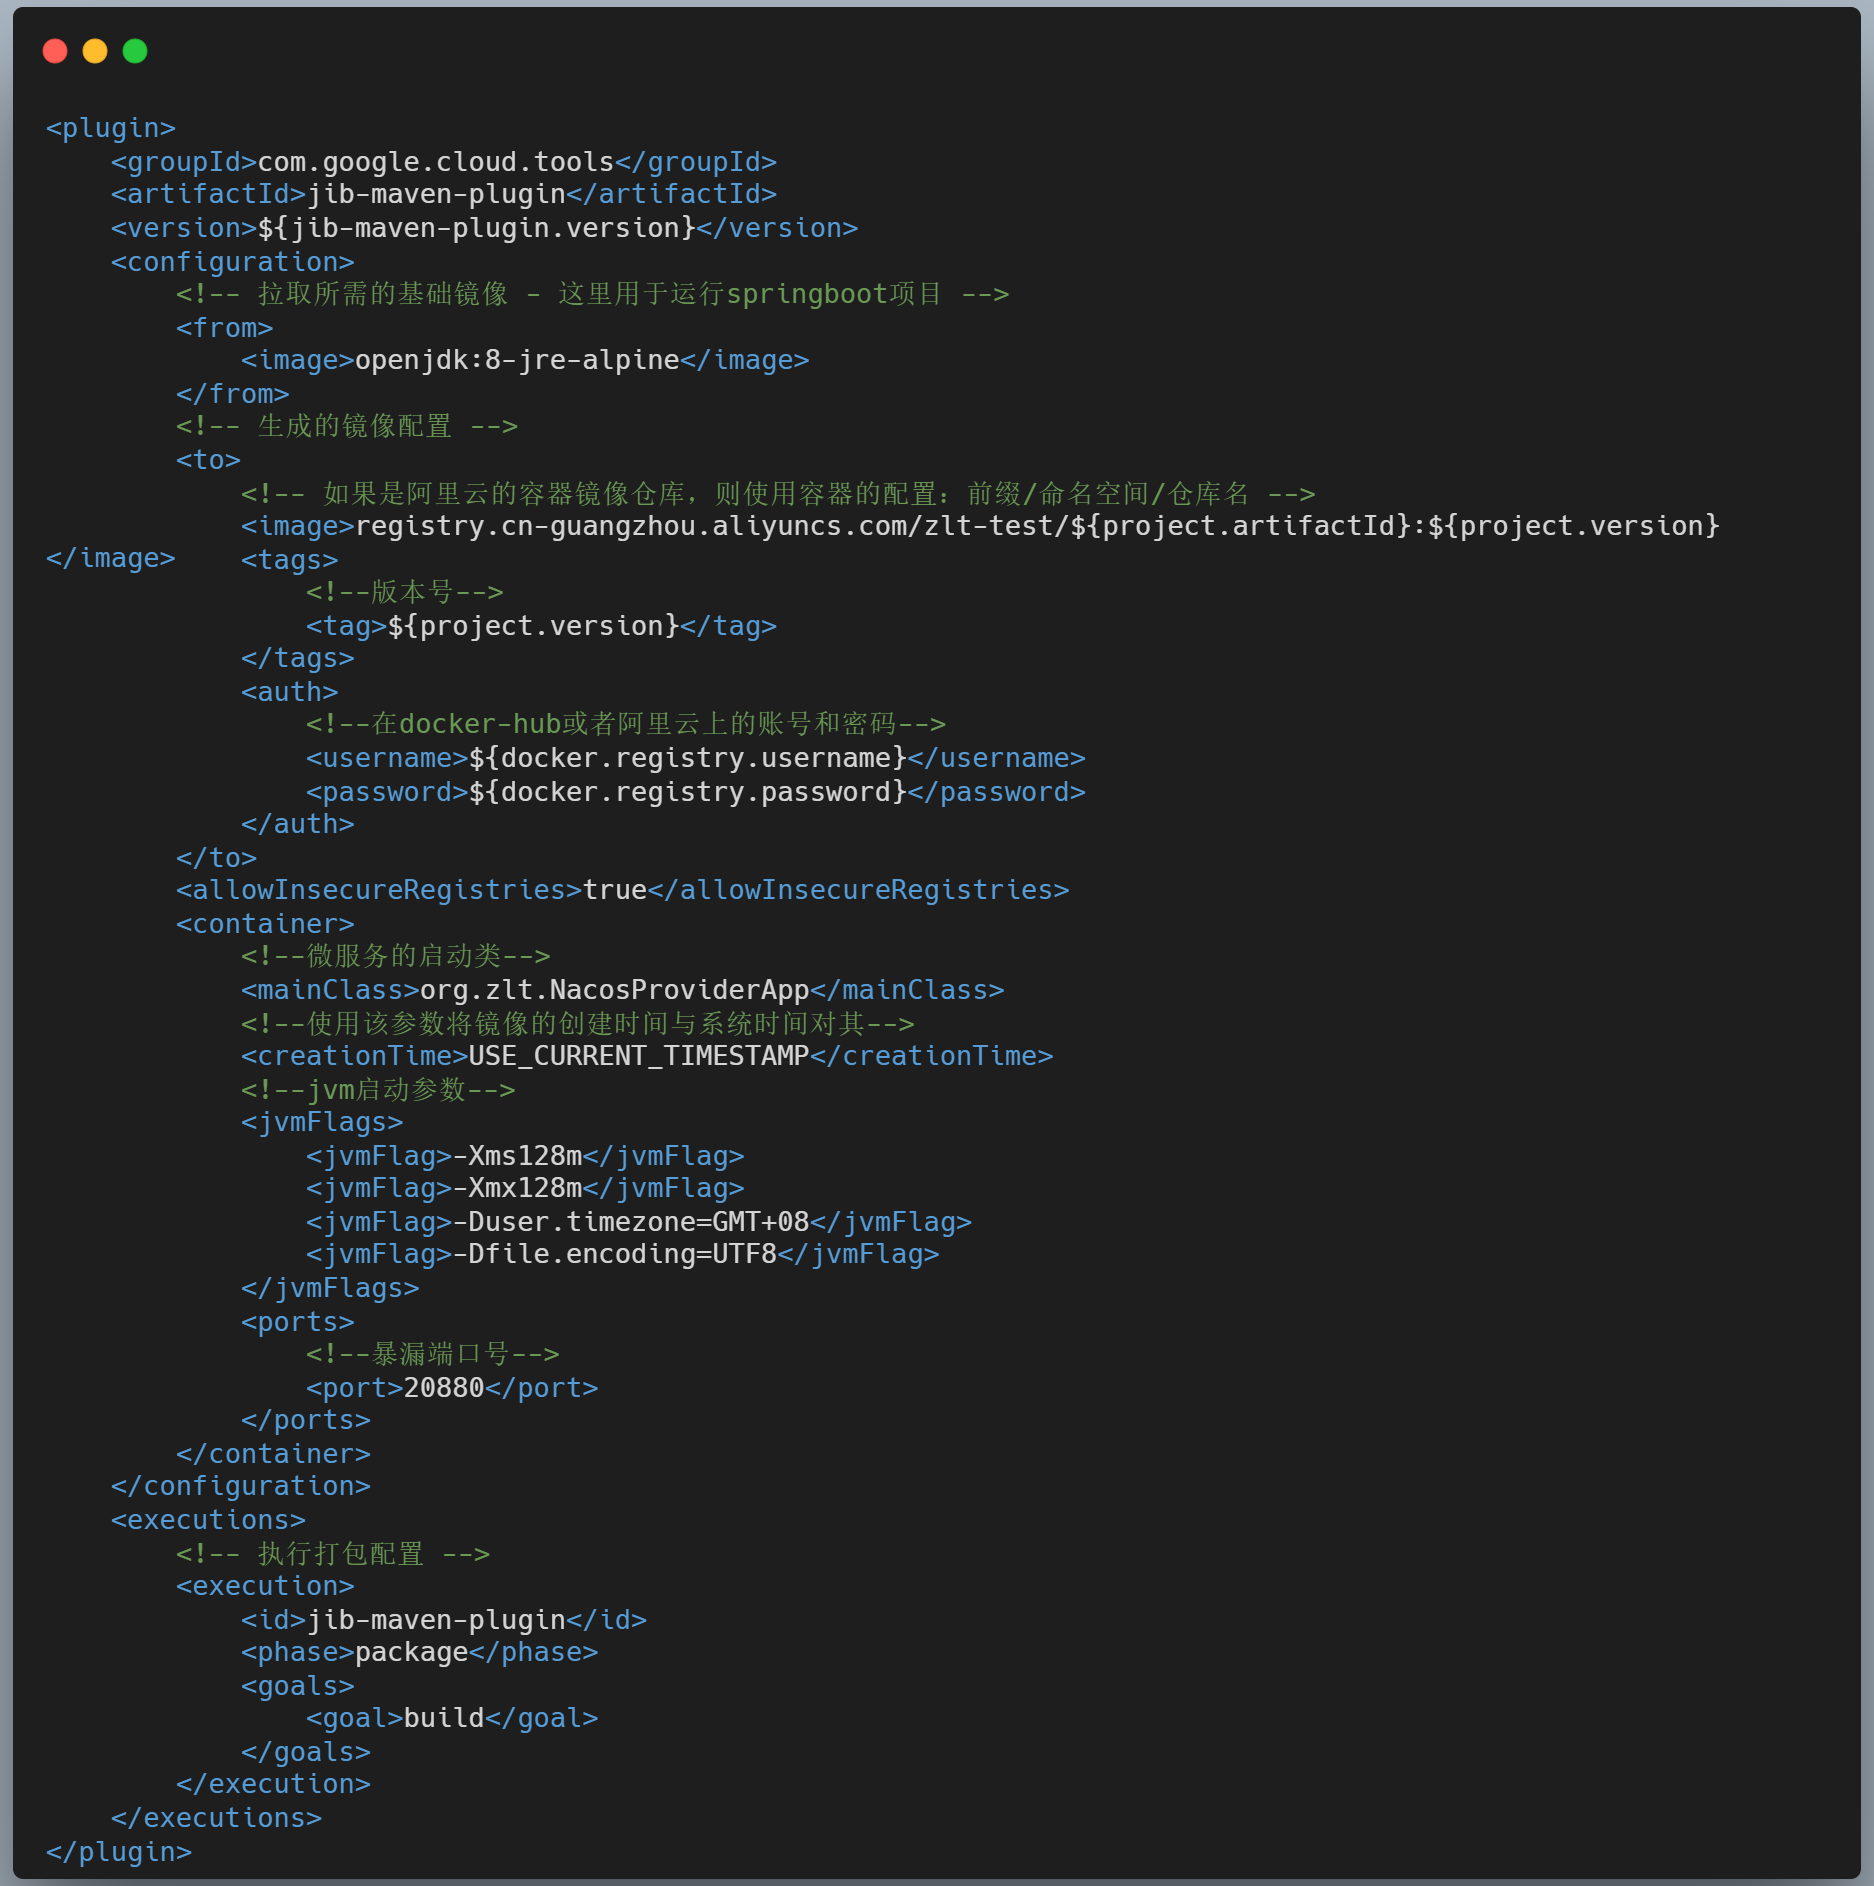Select the timezone flag -Duser.timezone=GMT+08
This screenshot has height=1886, width=1874.
[635, 1221]
